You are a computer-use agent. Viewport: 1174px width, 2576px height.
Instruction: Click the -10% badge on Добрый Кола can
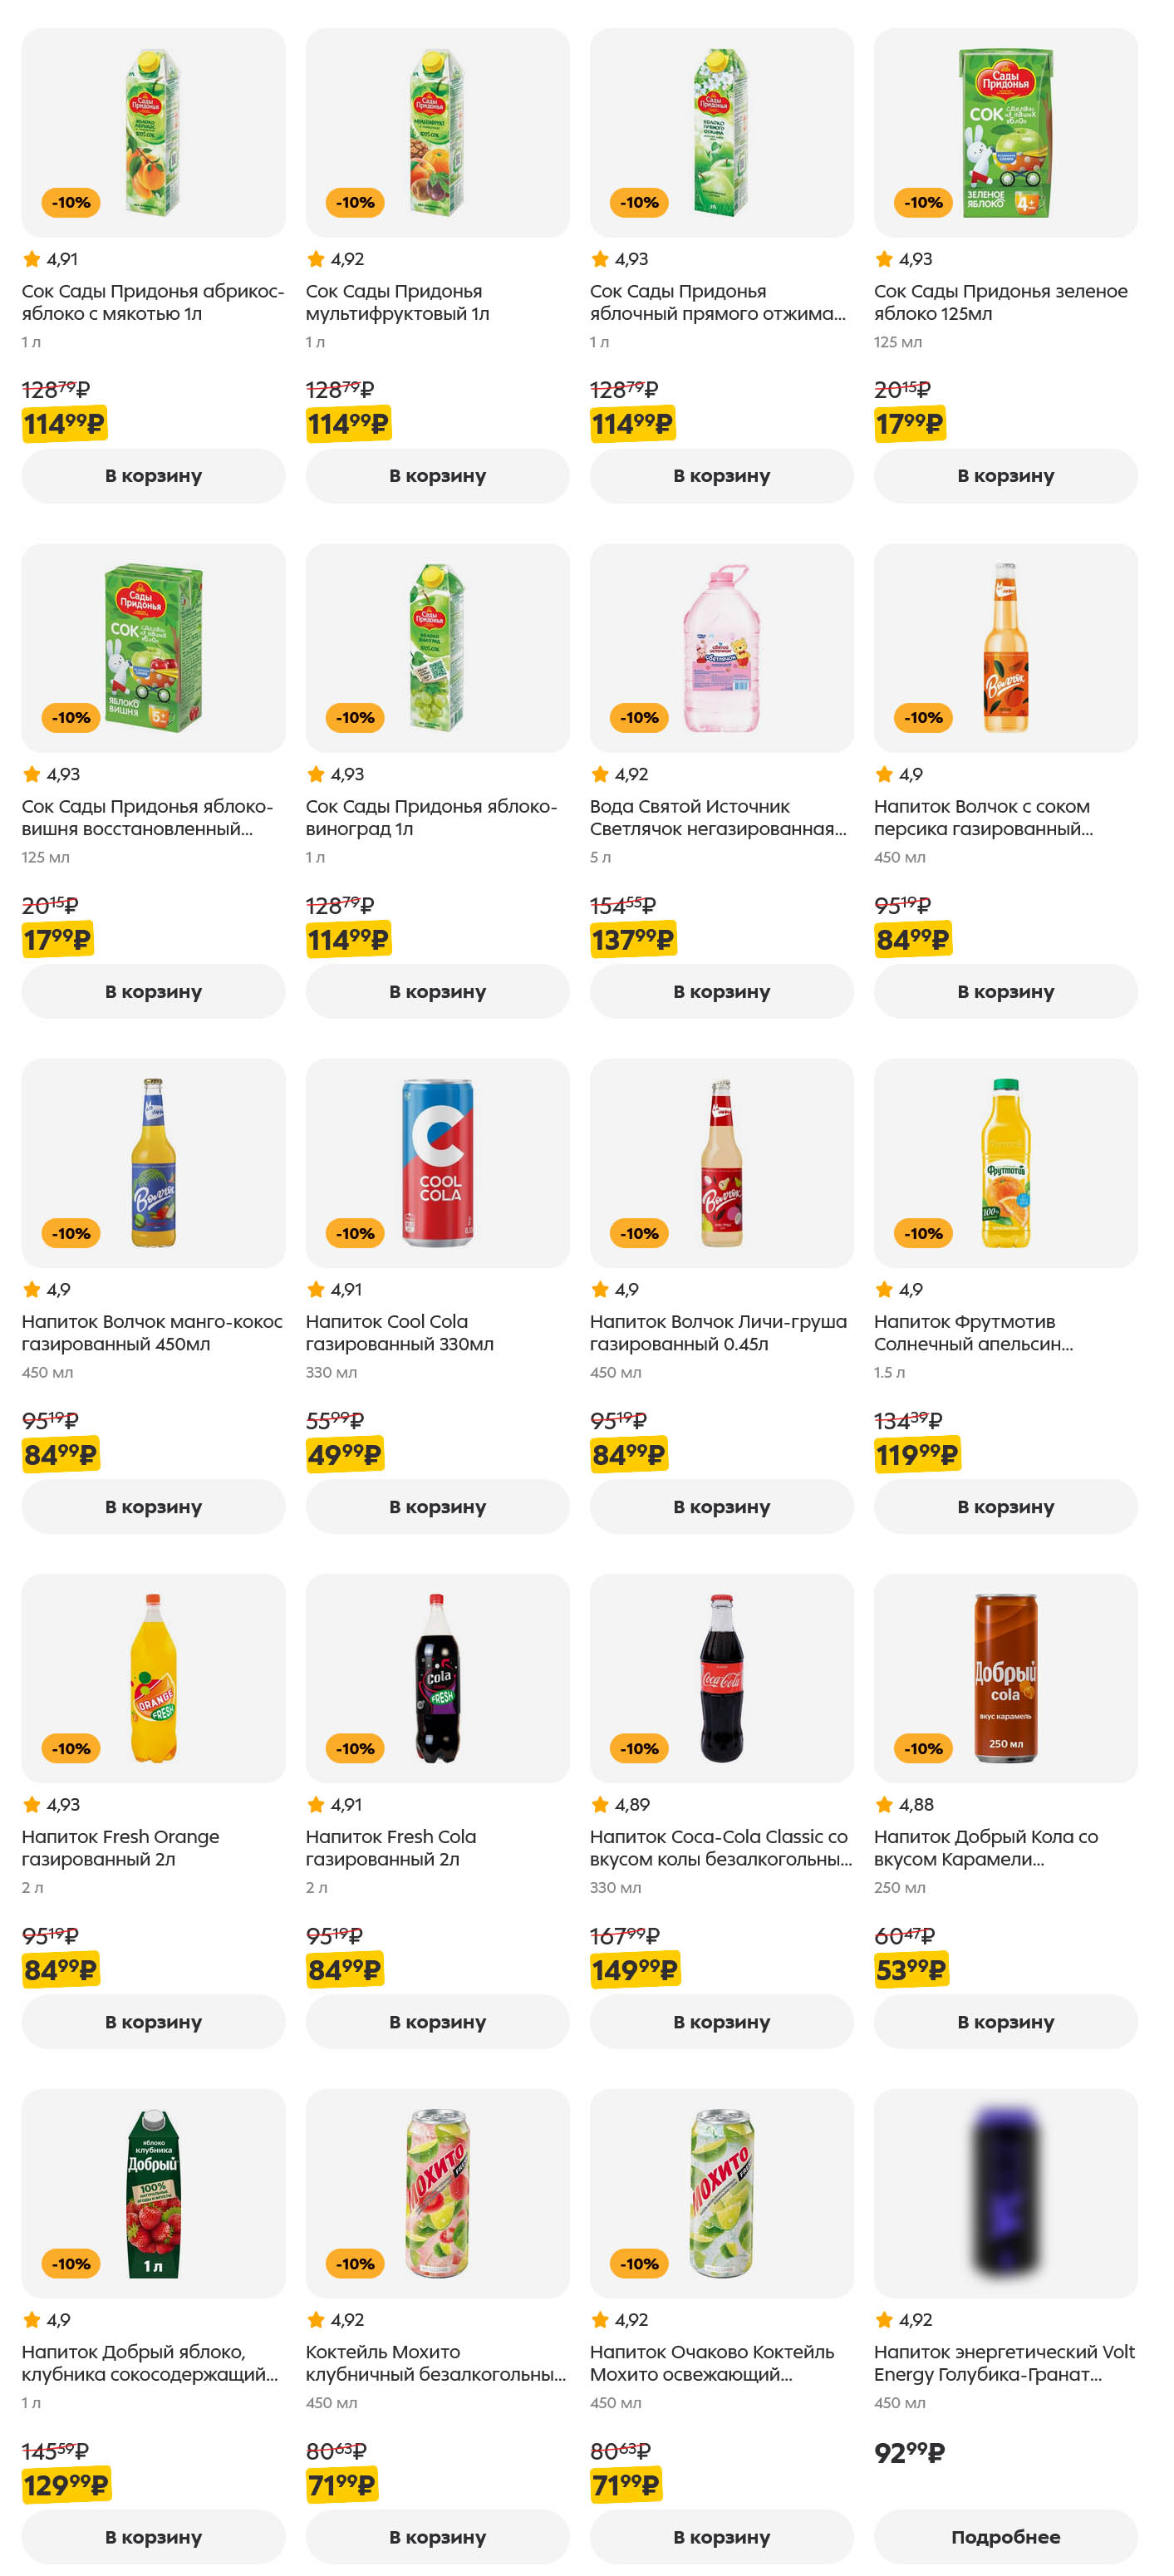pyautogui.click(x=923, y=1748)
